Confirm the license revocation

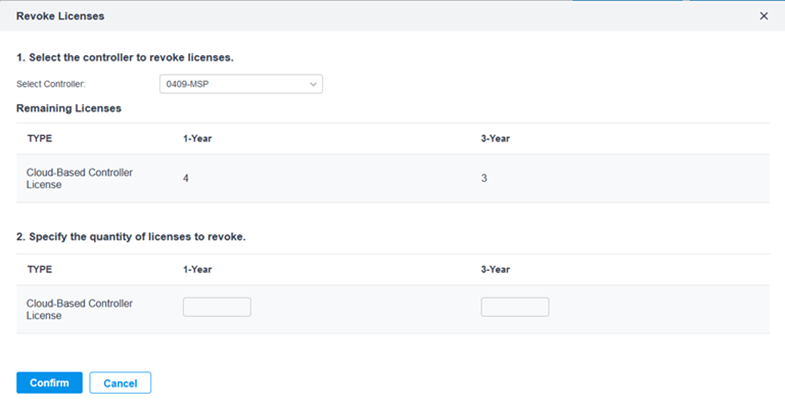tap(50, 383)
